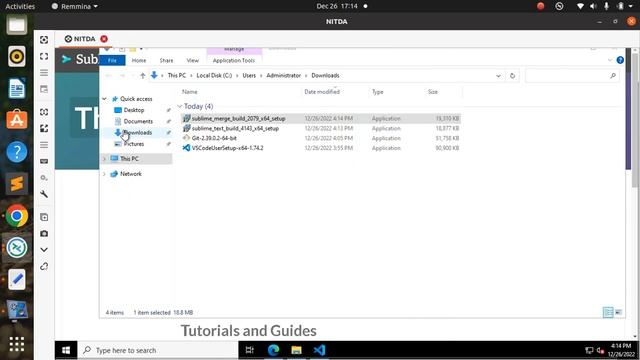This screenshot has height=360, width=640.
Task: Click Type here to search box
Action: click(158, 350)
